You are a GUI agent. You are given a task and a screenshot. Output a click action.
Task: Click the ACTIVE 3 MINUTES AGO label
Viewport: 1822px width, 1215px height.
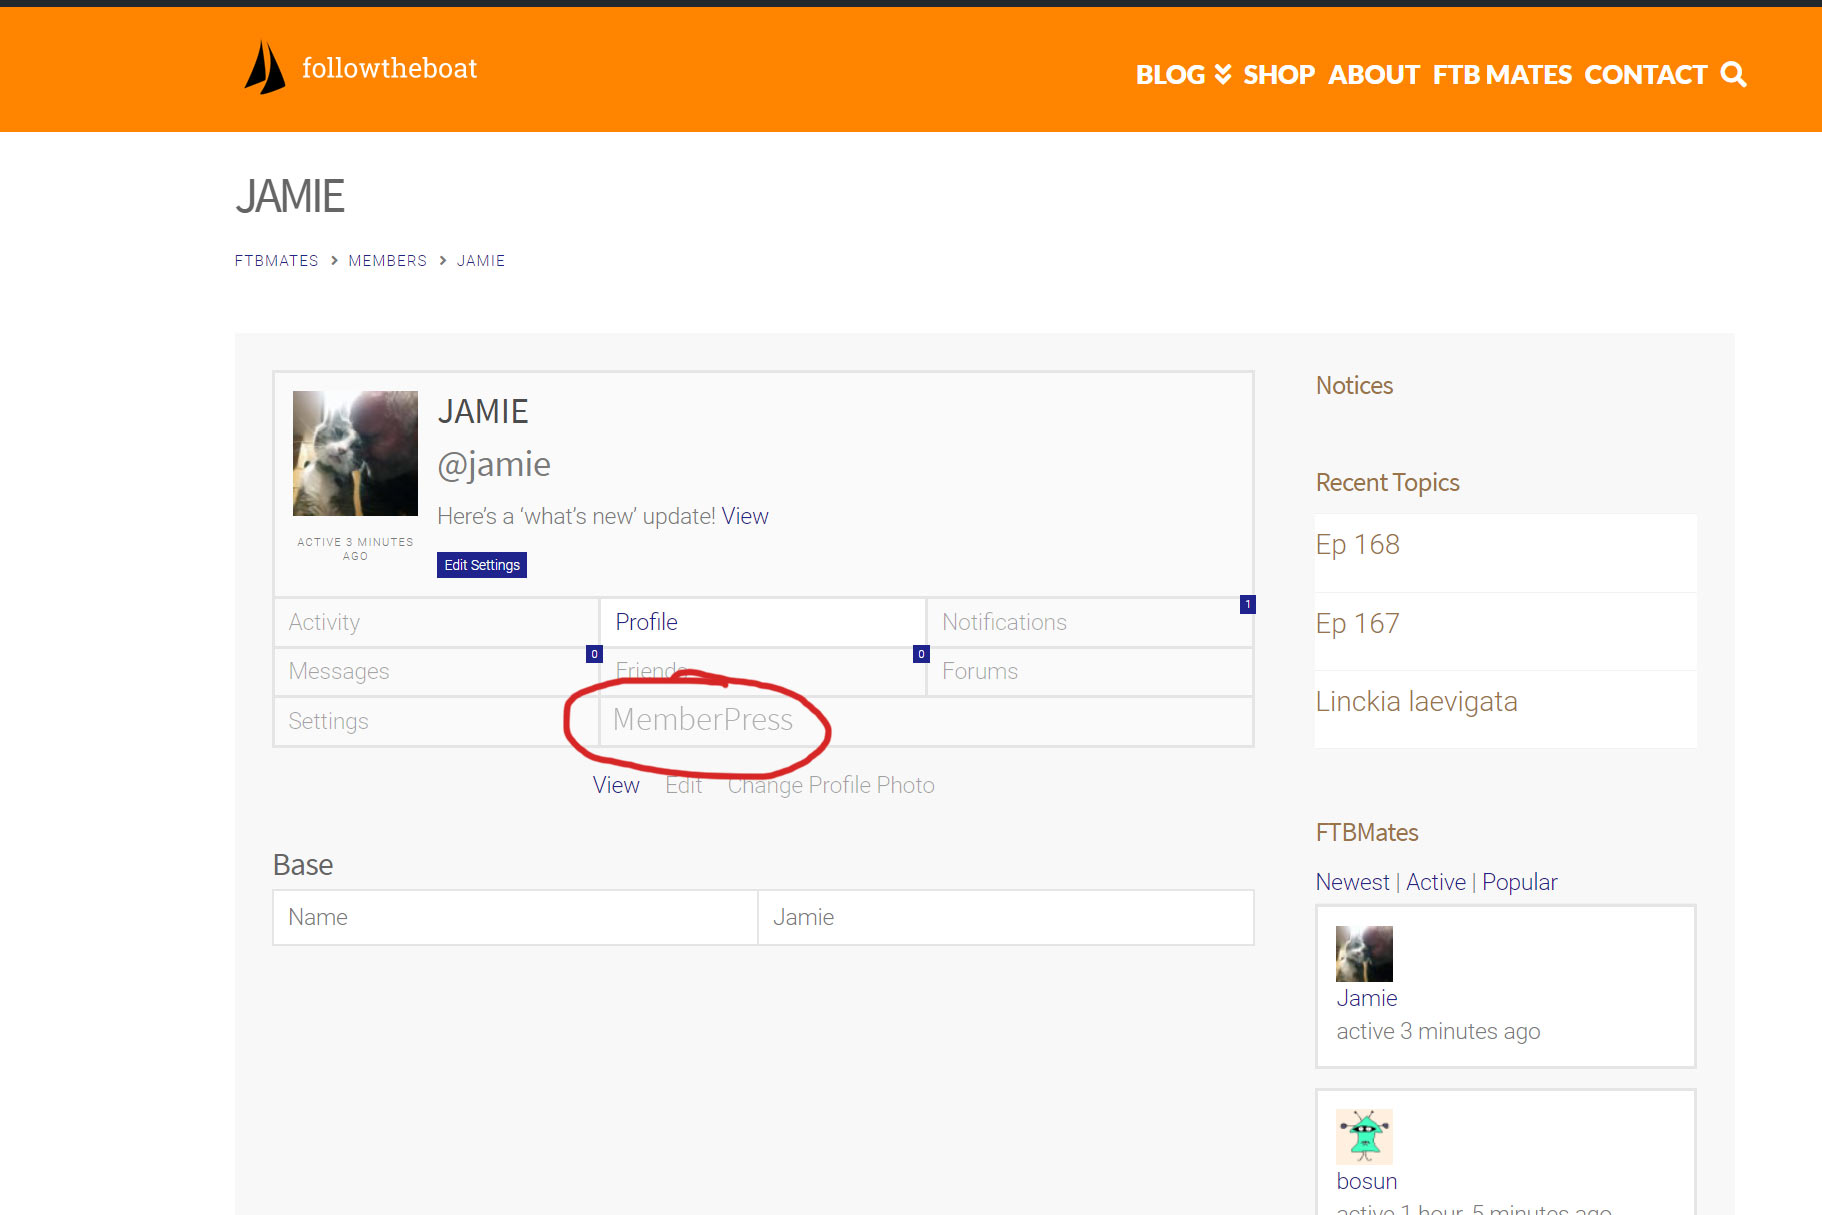pos(355,549)
